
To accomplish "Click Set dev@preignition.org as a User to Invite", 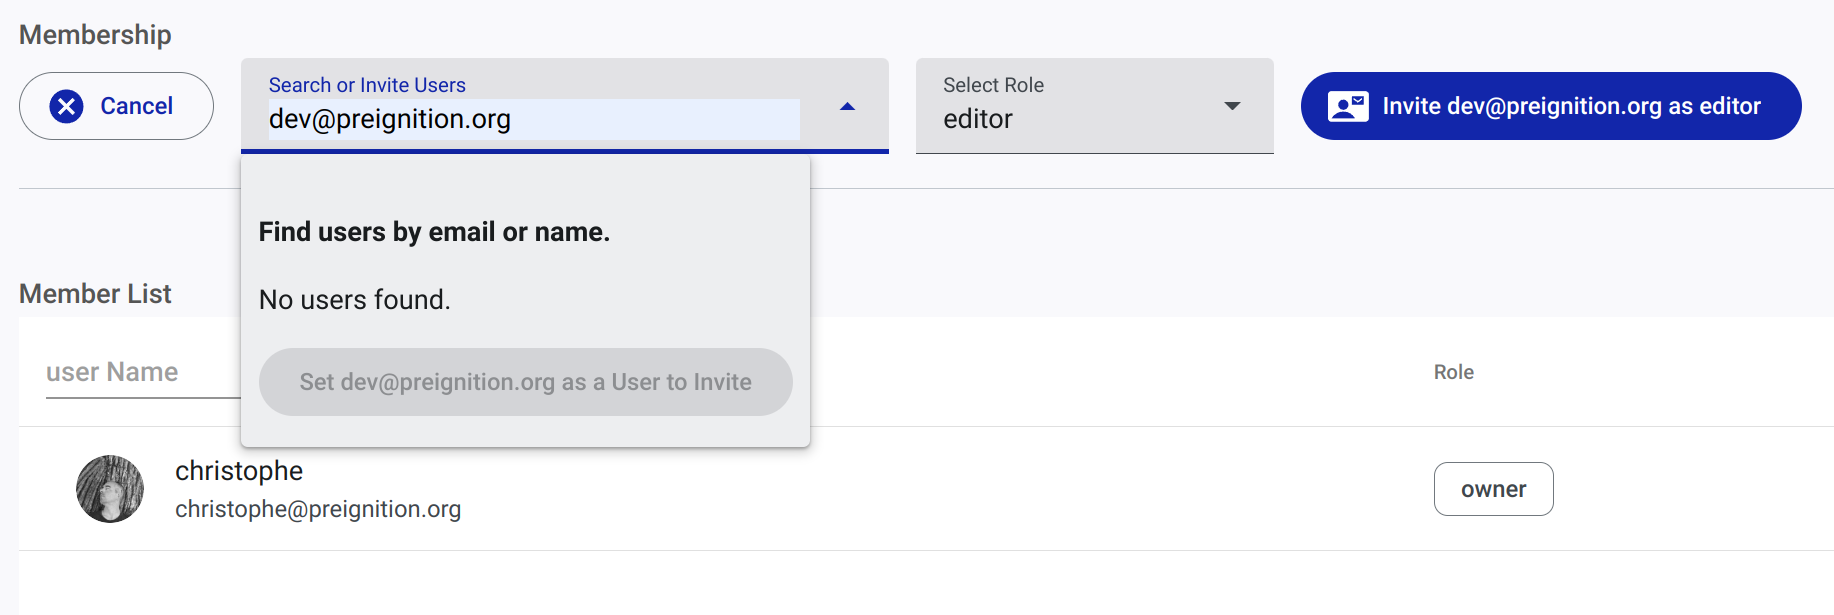I will (x=525, y=382).
